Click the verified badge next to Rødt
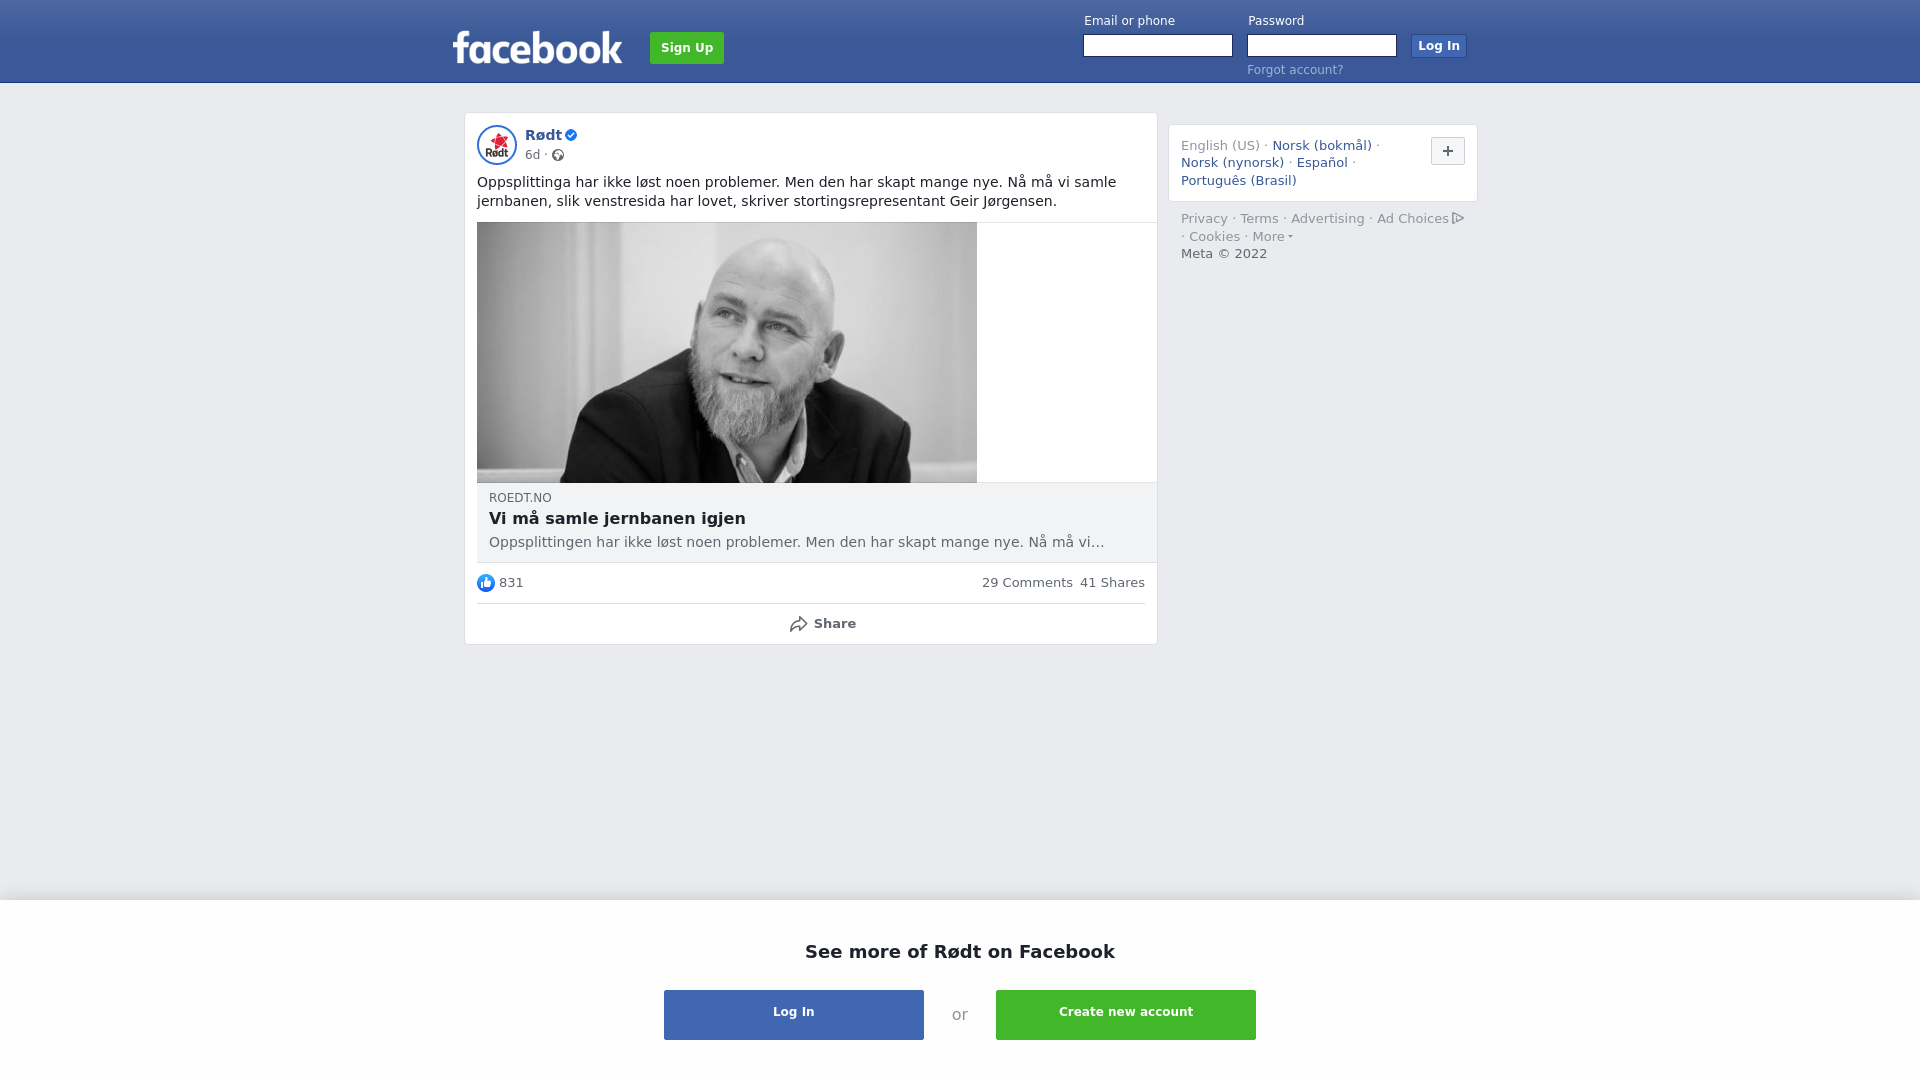Screen dimensions: 1920x1080 point(571,135)
